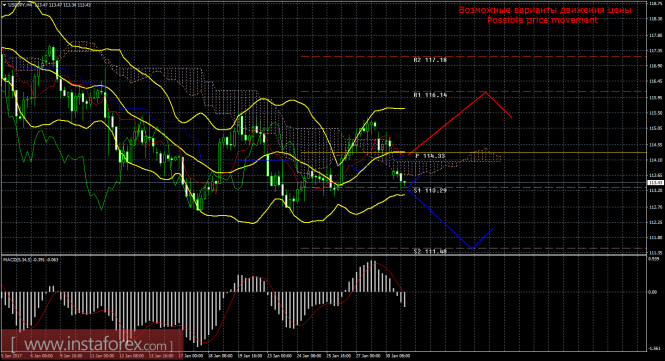Click the S1 113.29 support label

pos(430,191)
